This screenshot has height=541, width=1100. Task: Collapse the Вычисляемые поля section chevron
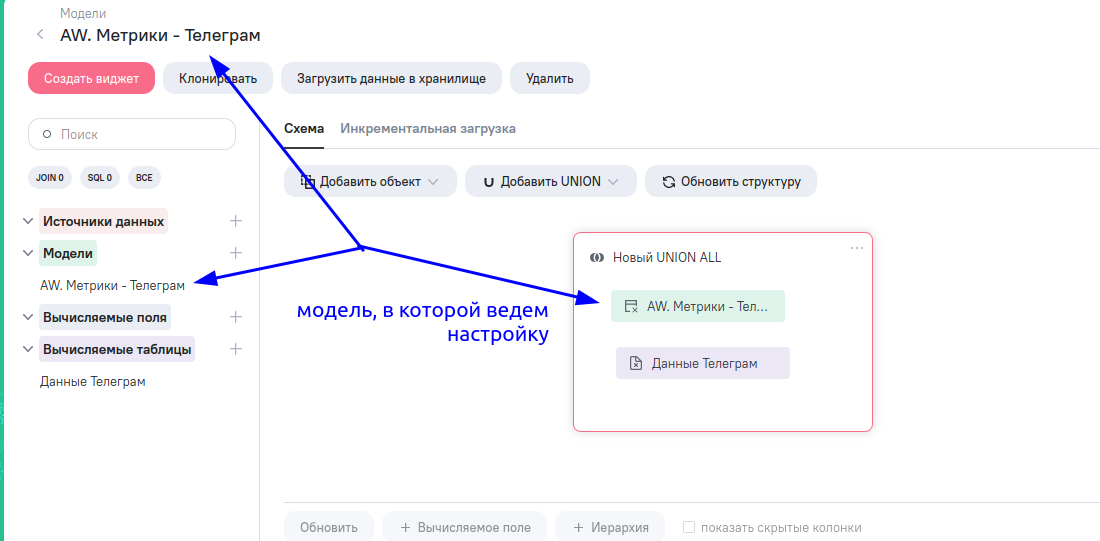(x=27, y=317)
